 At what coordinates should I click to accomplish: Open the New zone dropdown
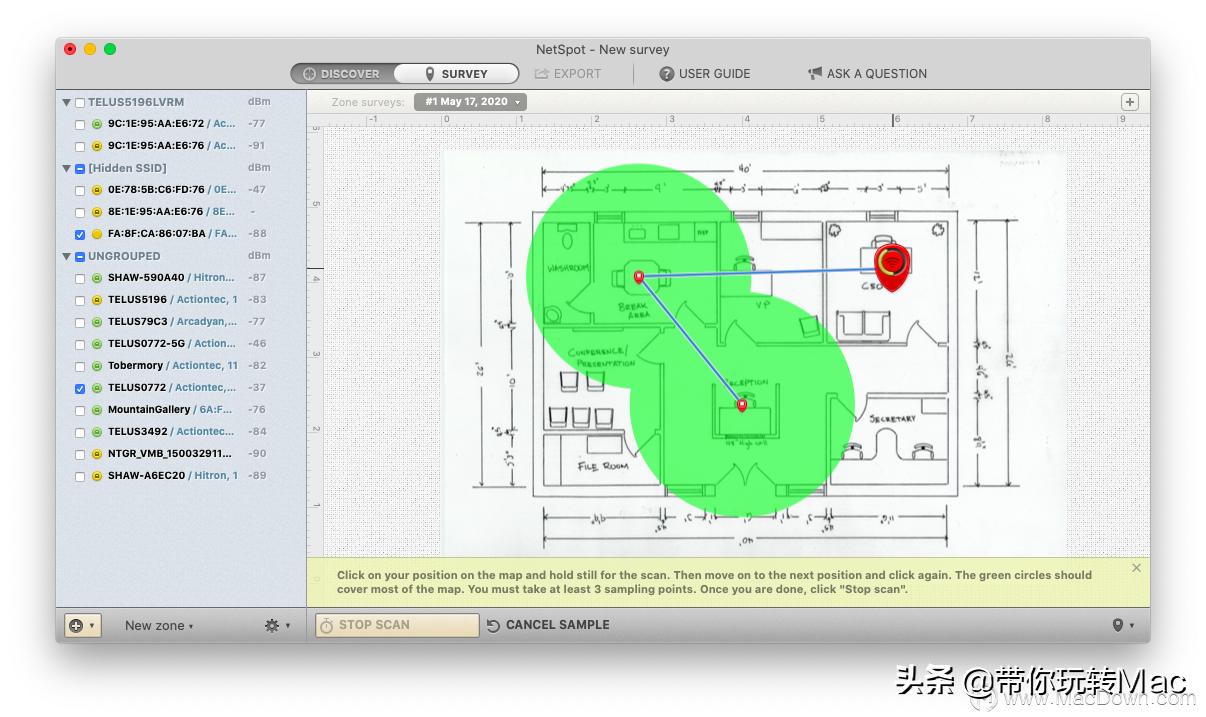point(159,626)
